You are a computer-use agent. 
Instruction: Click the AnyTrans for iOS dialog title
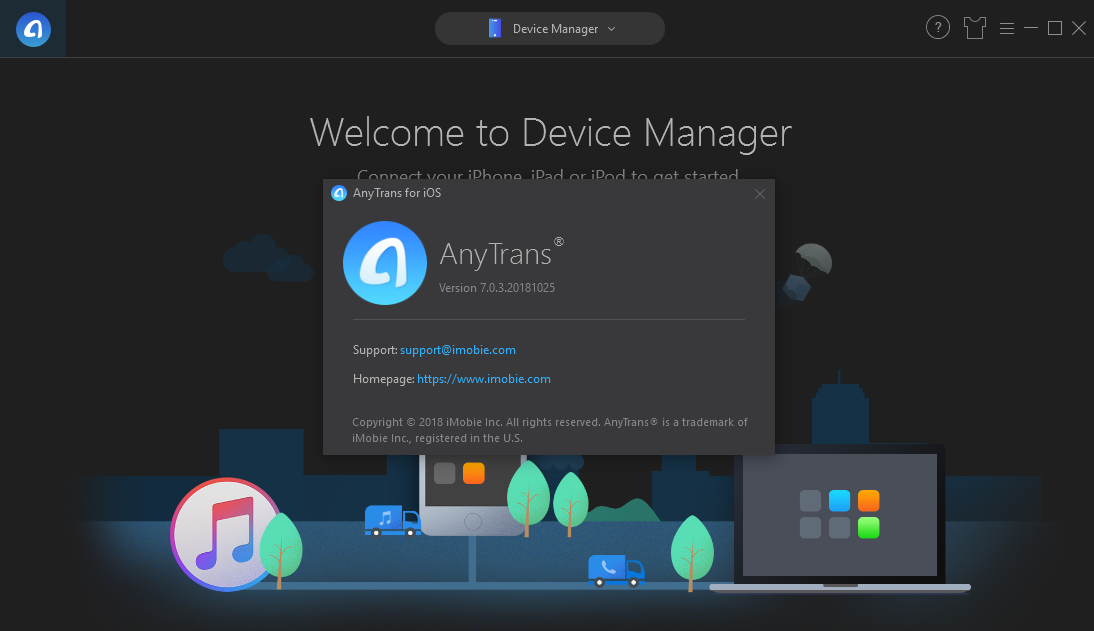(x=397, y=193)
